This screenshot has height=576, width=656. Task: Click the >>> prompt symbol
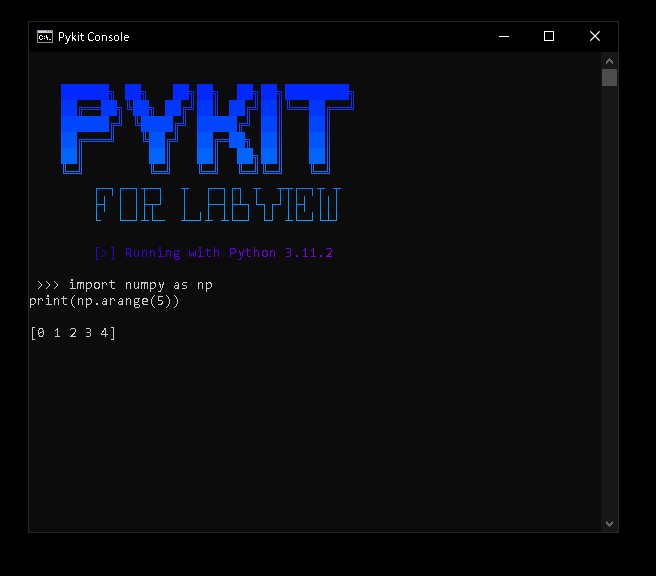pos(48,285)
